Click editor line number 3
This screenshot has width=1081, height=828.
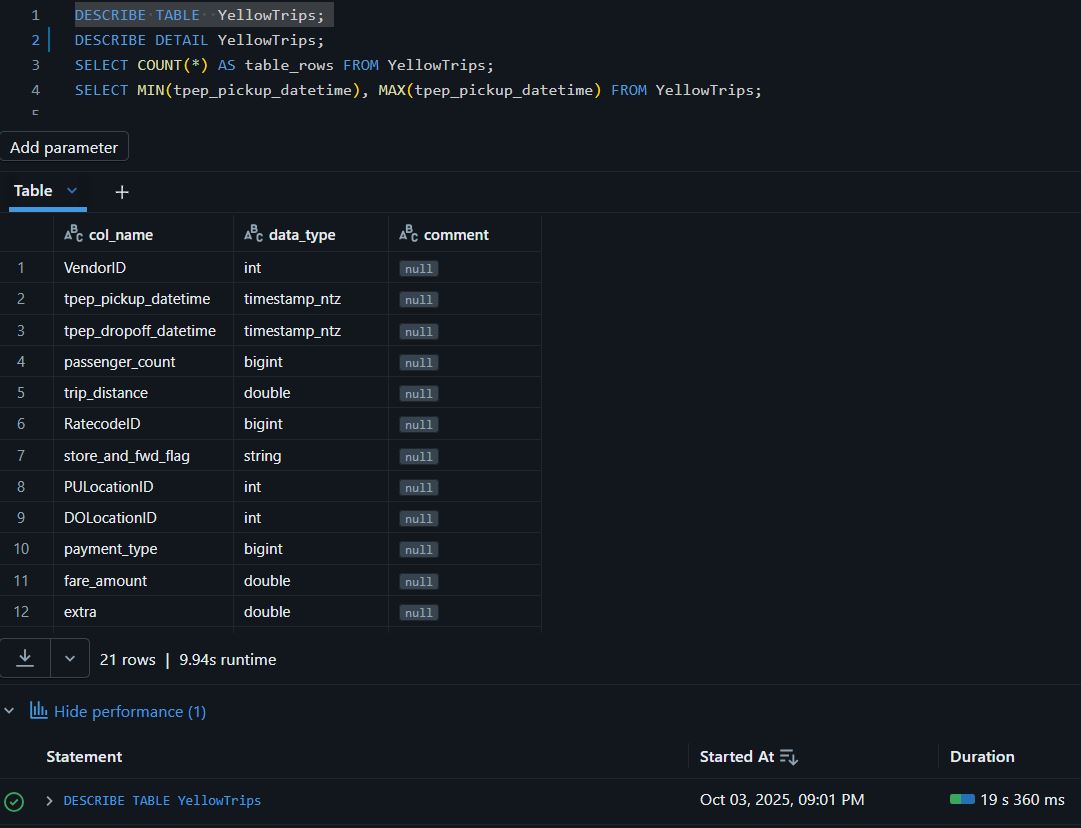(36, 65)
